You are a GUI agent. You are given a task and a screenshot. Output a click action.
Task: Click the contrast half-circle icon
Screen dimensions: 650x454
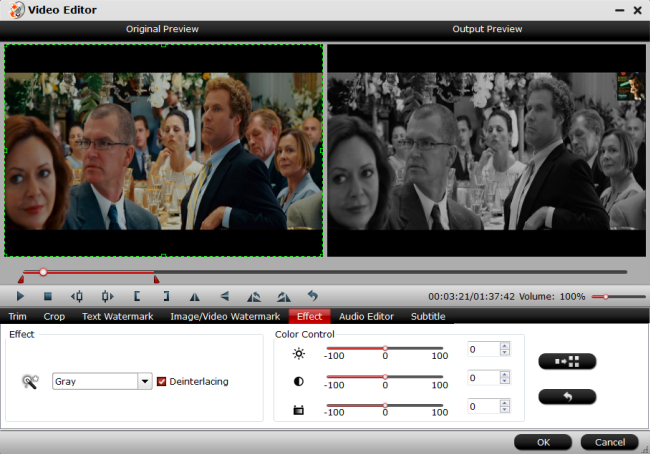(x=298, y=381)
